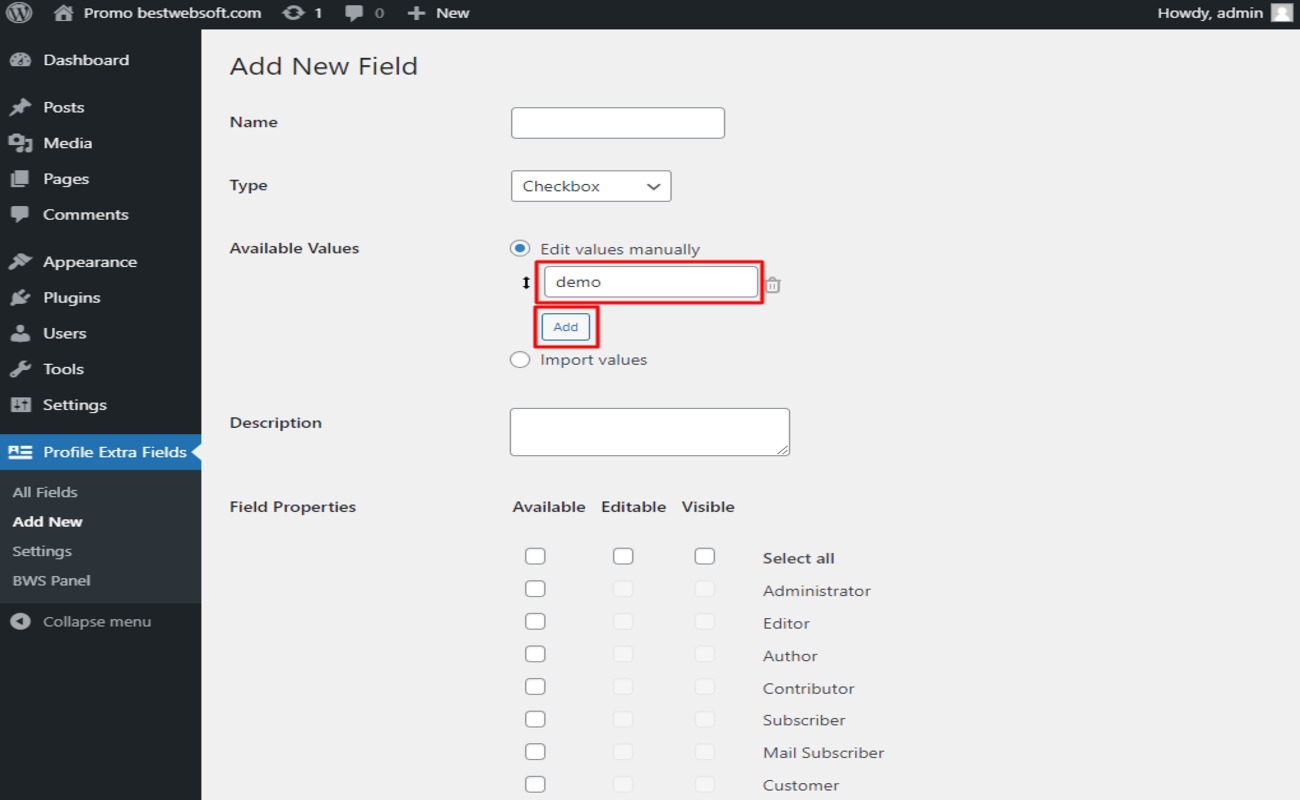Check Available for Editor role

(x=535, y=621)
